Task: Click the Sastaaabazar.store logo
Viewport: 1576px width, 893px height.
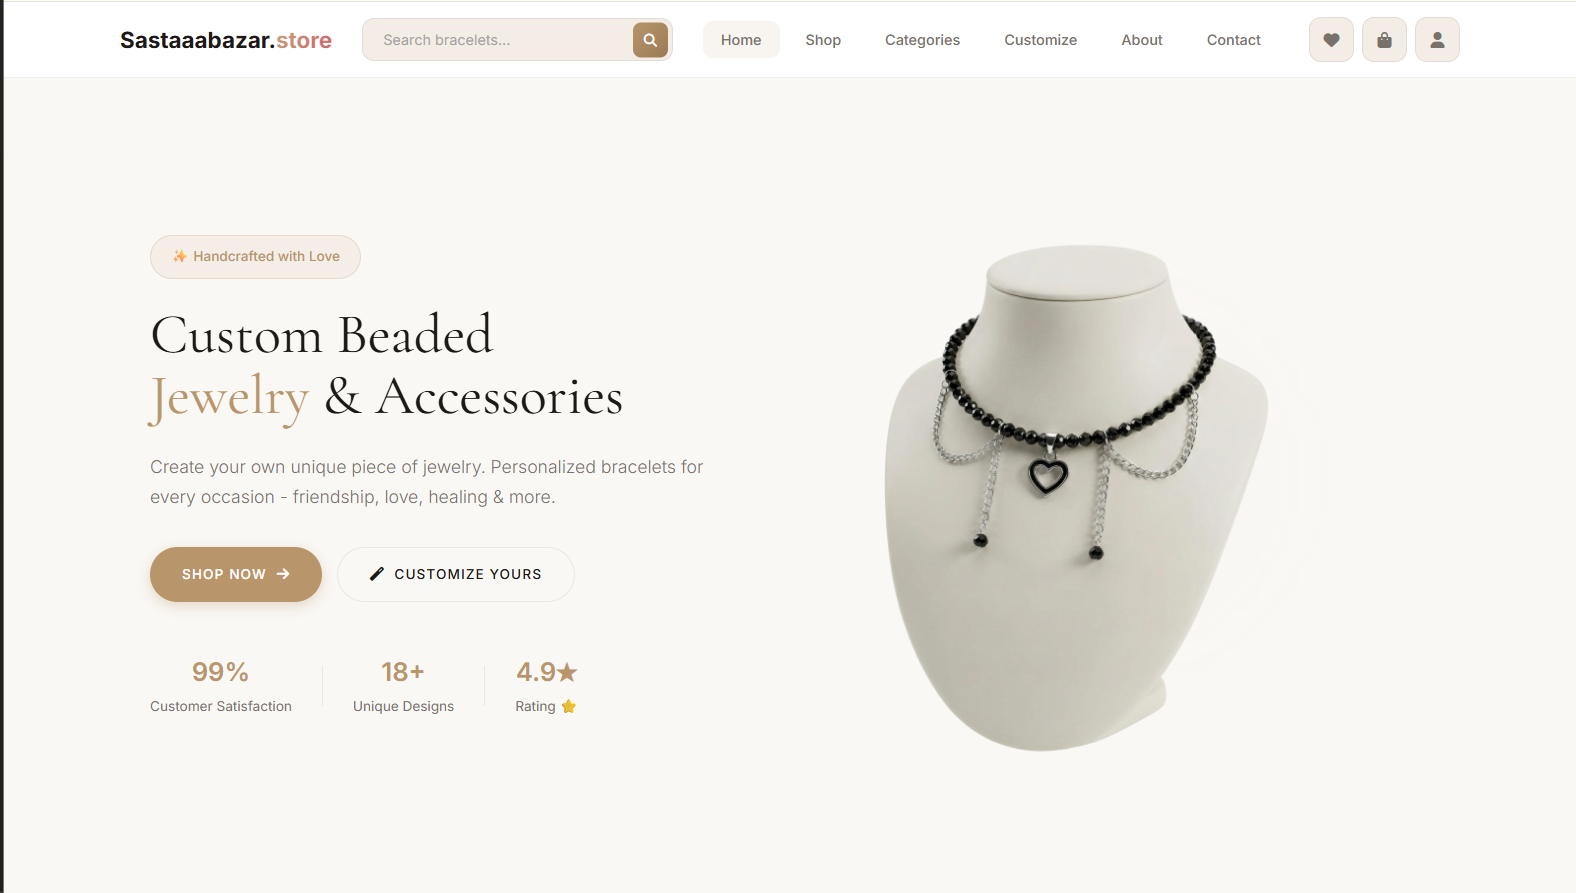Action: click(x=226, y=40)
